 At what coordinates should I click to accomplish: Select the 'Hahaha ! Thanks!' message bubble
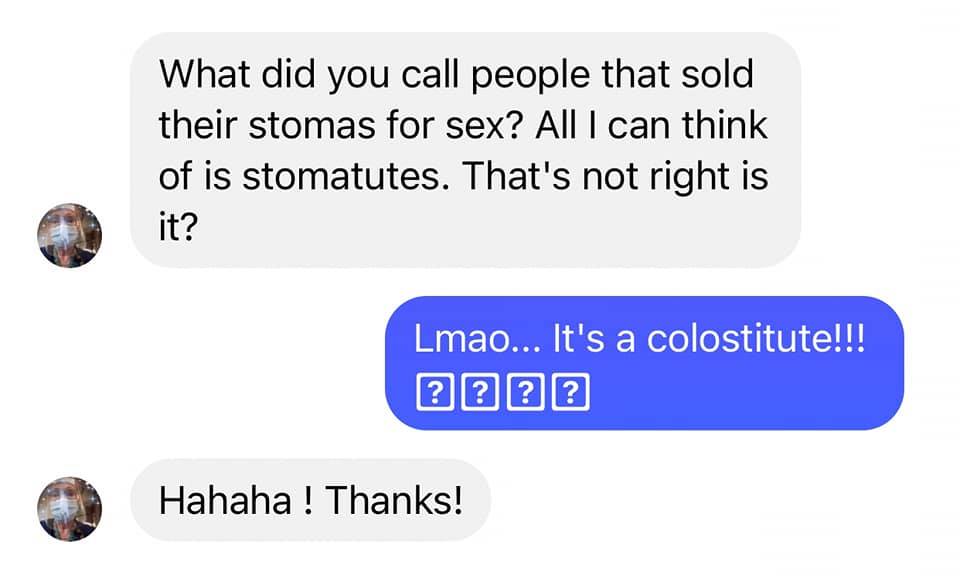[310, 500]
